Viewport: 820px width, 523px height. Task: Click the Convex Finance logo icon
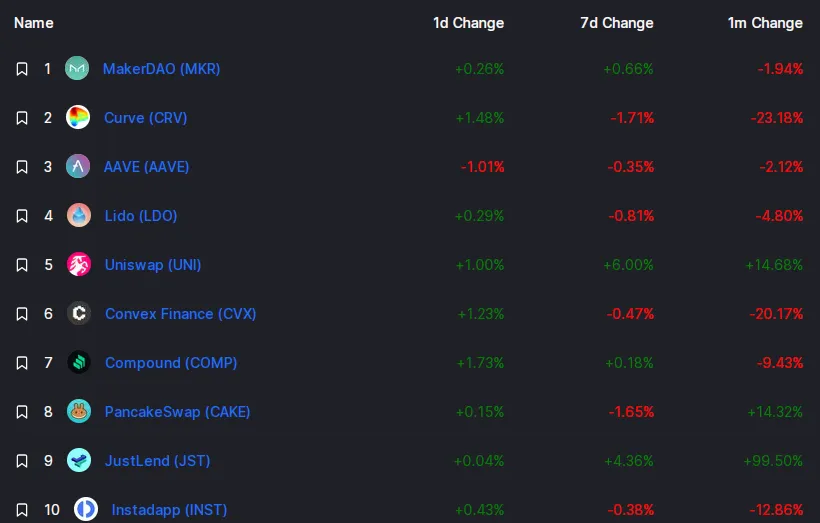pos(79,313)
